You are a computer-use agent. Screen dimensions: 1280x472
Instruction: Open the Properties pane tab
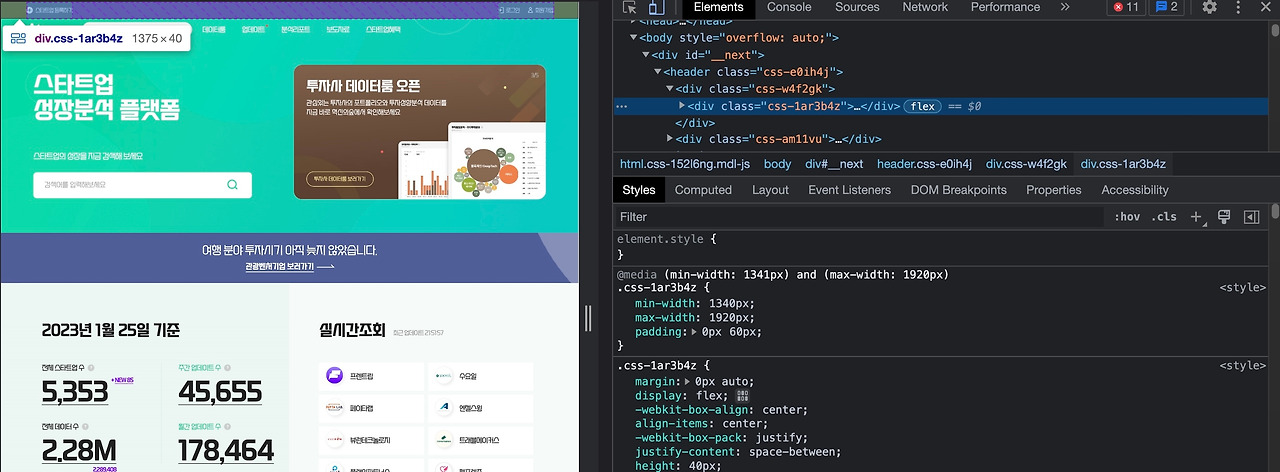tap(1053, 190)
